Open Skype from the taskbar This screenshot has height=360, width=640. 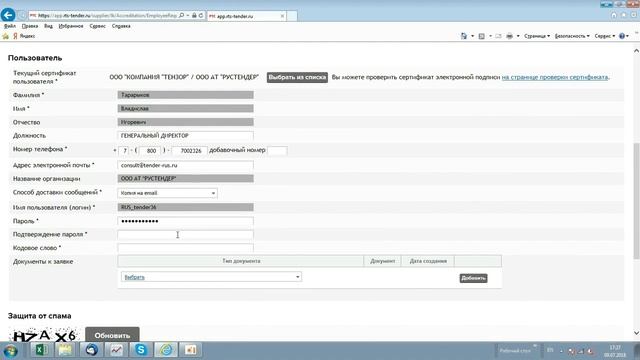[141, 350]
